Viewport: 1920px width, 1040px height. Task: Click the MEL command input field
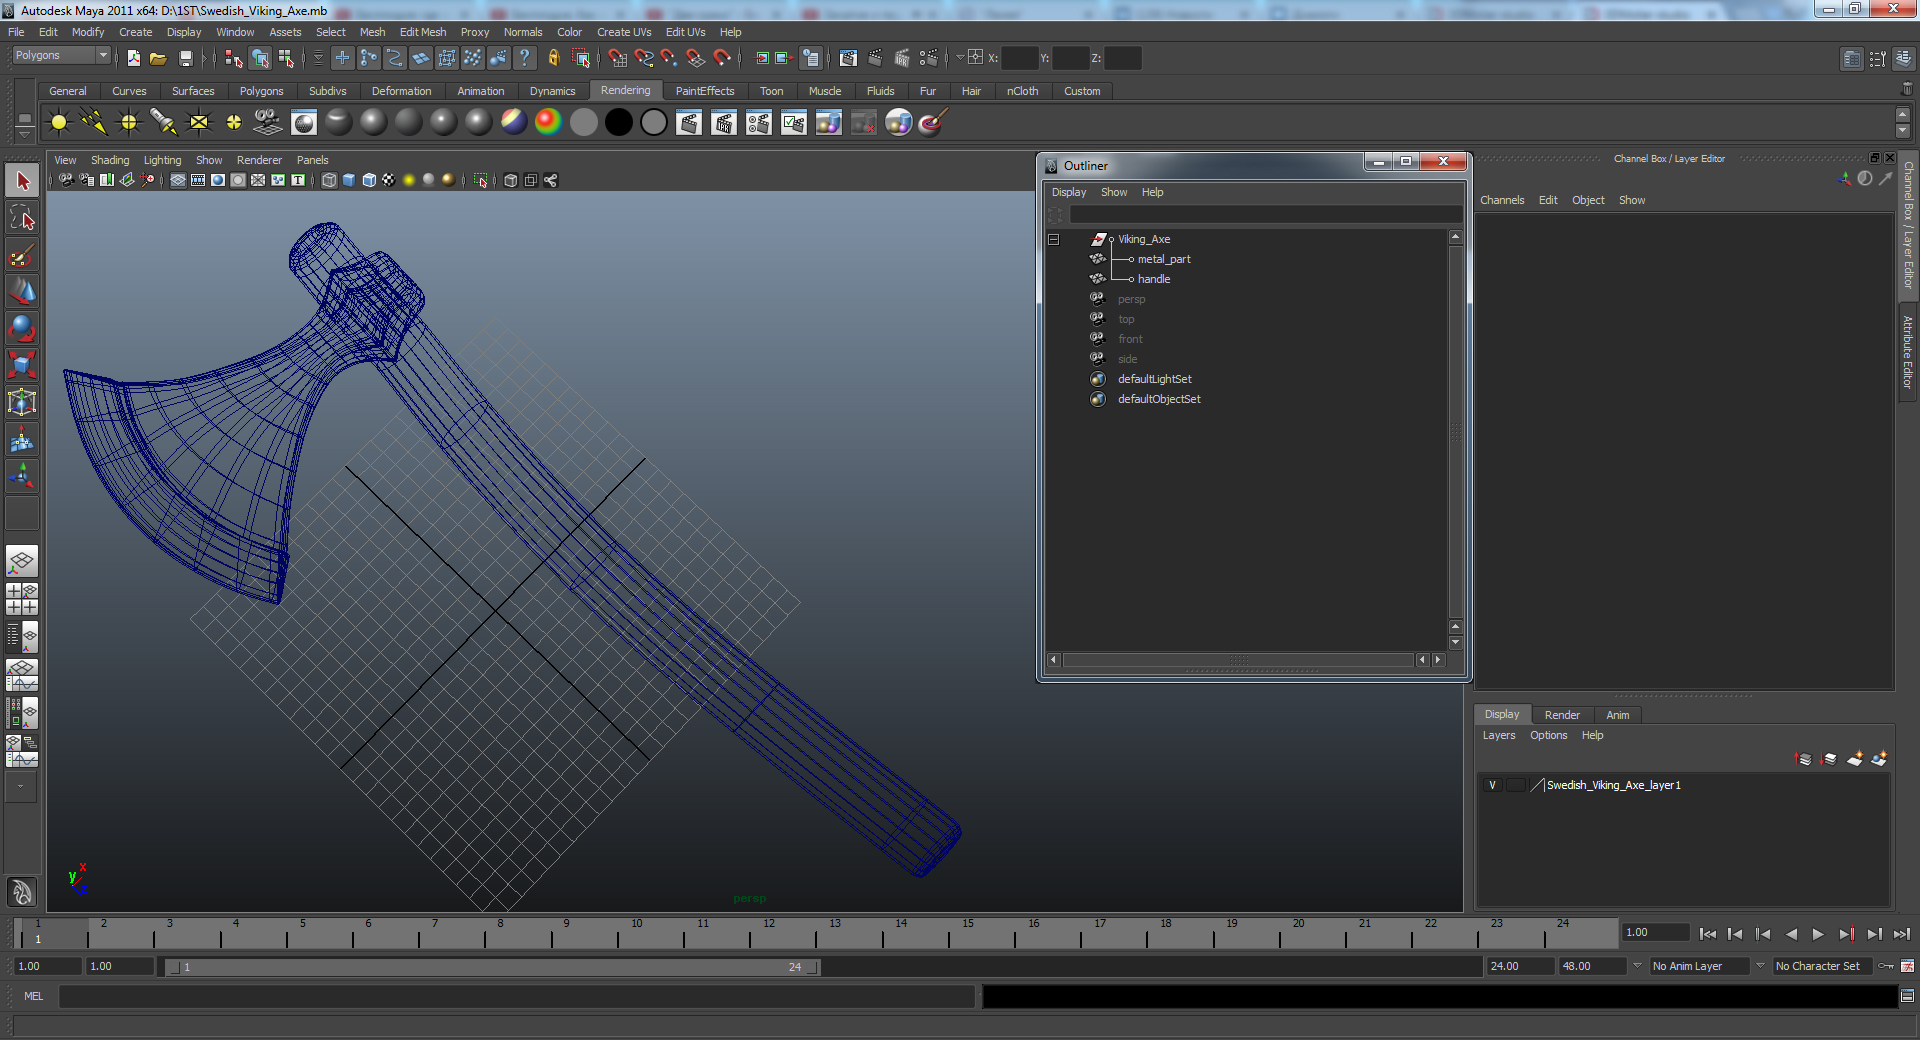pyautogui.click(x=516, y=996)
